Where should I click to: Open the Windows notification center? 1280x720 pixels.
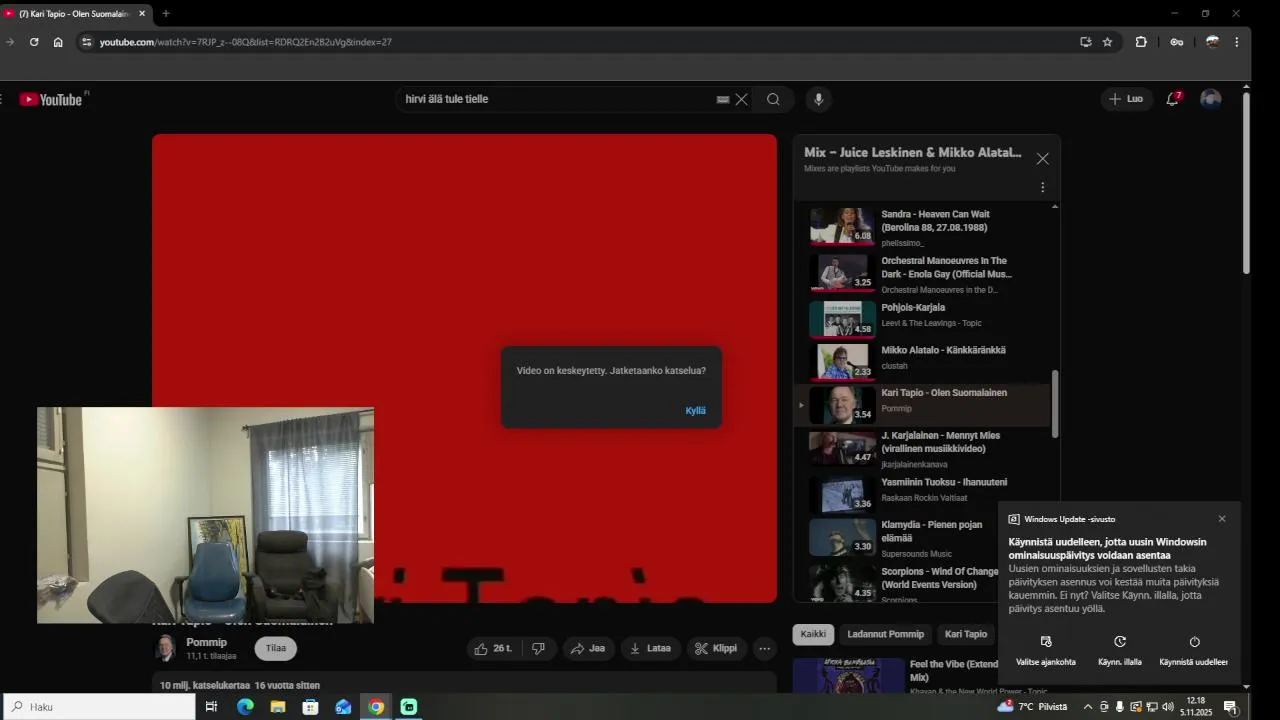pyautogui.click(x=1230, y=707)
